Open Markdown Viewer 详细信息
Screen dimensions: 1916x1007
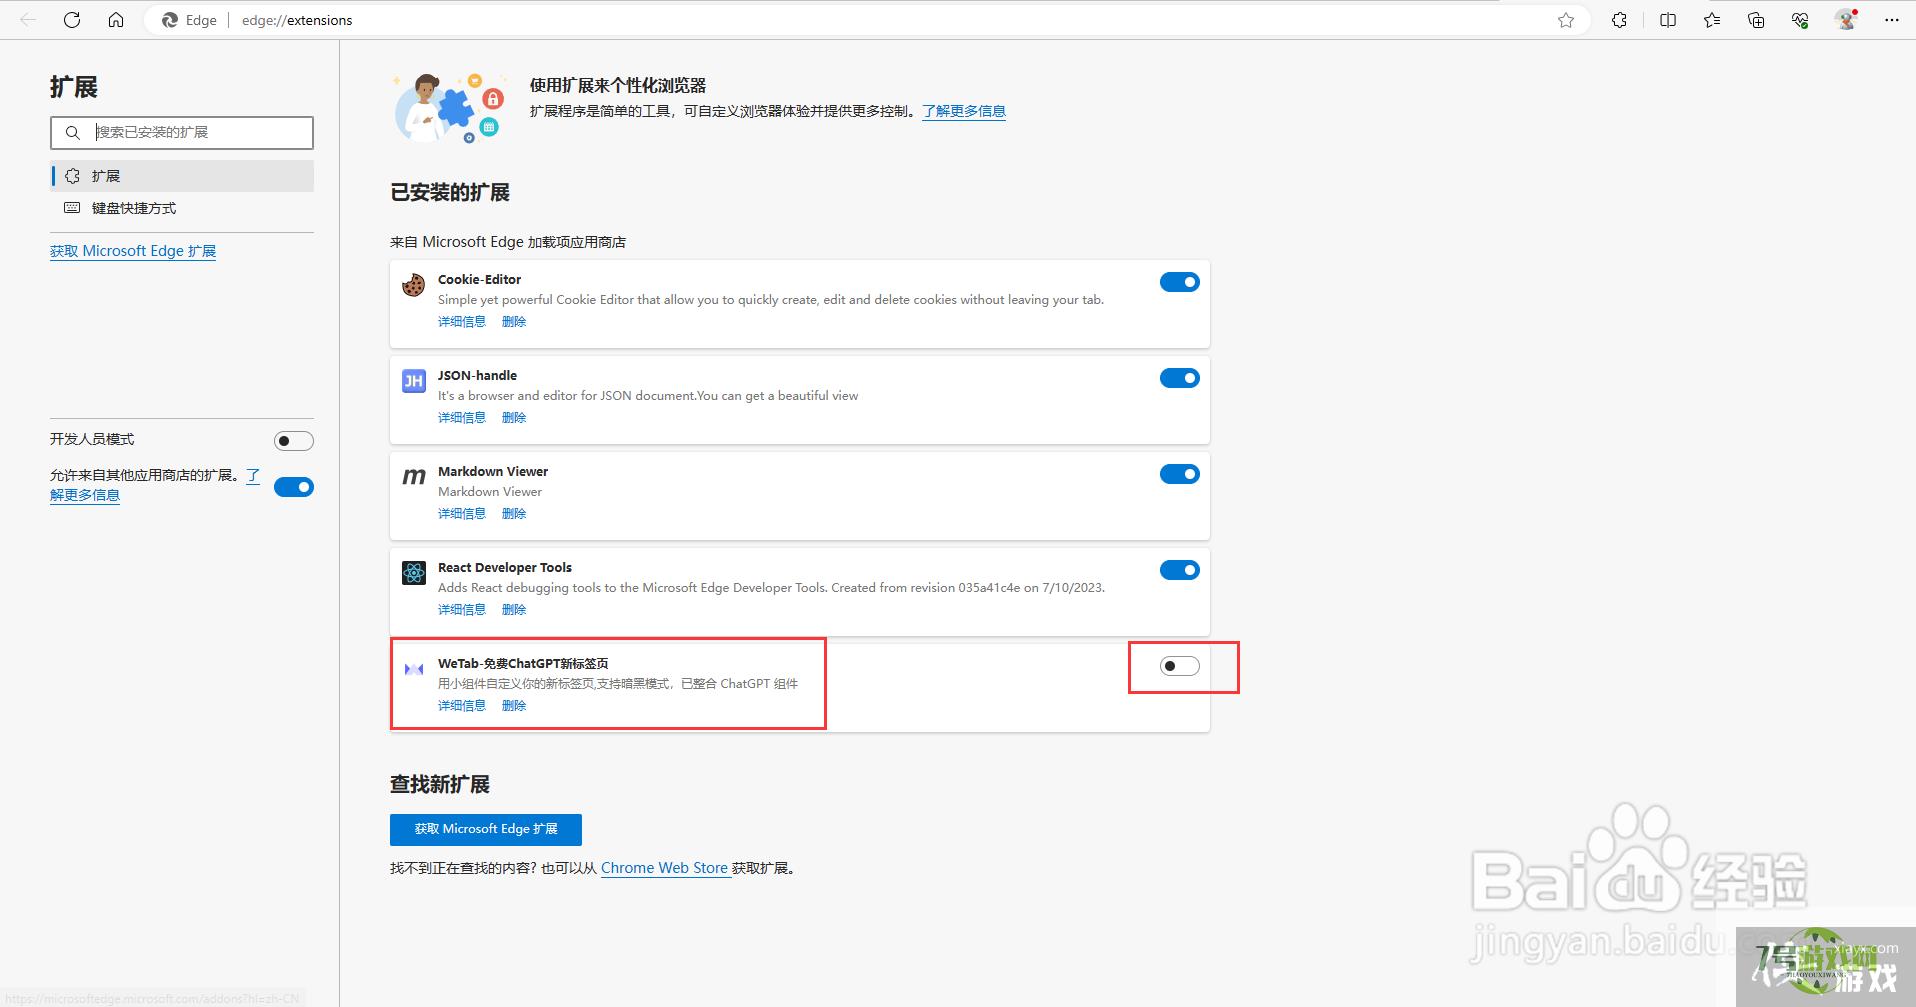462,513
